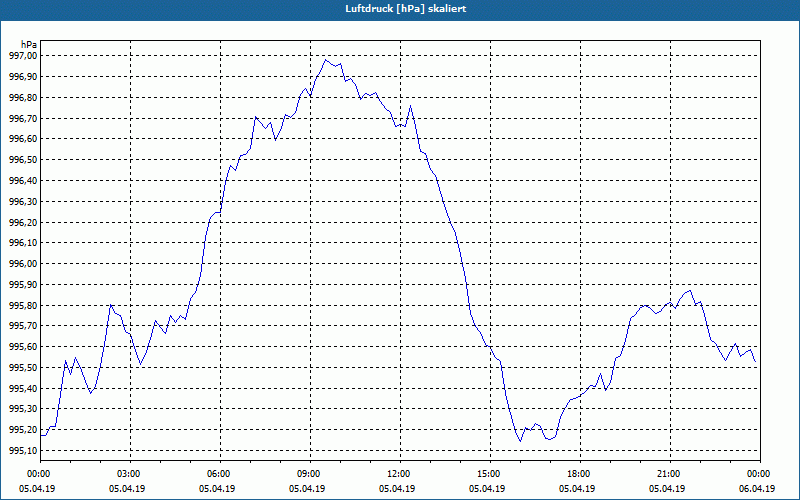Select the "997,00" y-axis label
Screen dimensions: 800x500
[x=23, y=56]
